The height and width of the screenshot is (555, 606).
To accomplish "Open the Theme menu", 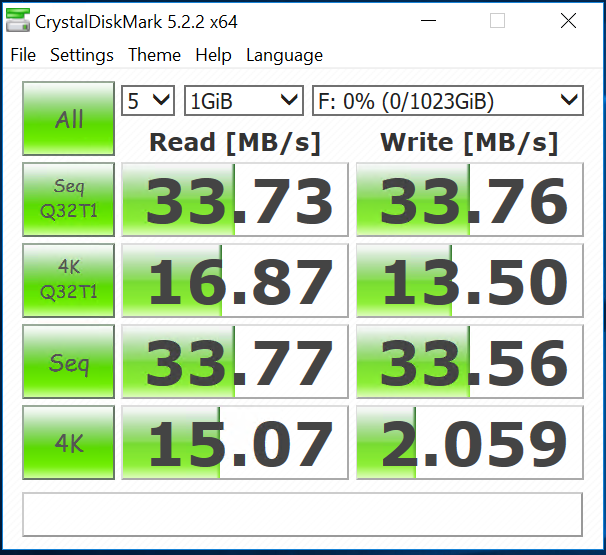I will (x=155, y=55).
